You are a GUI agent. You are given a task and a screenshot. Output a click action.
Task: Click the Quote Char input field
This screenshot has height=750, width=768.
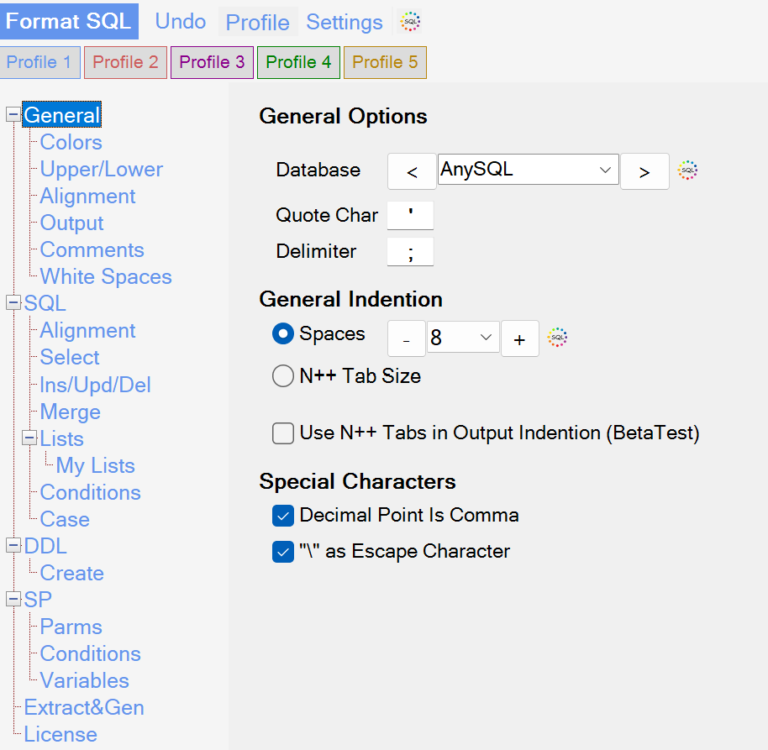tap(410, 215)
